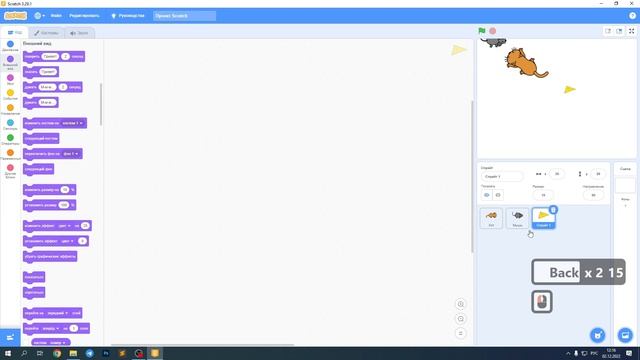This screenshot has width=640, height=360.
Task: Click the green flag to run the project
Action: pos(482,31)
